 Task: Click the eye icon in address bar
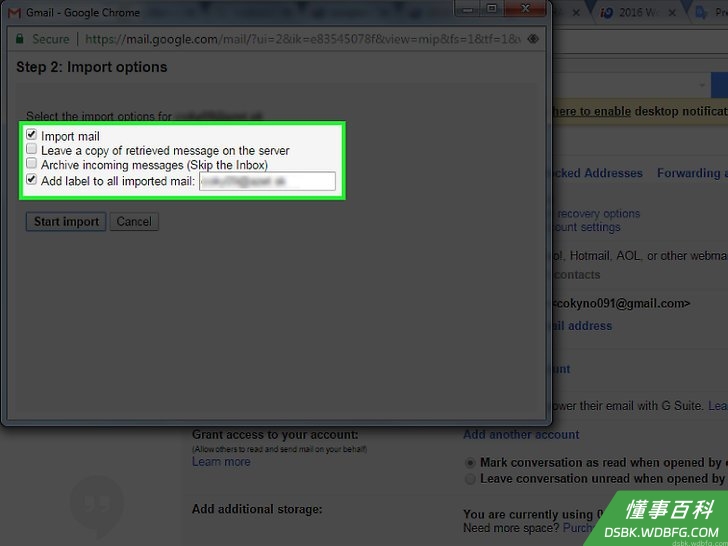tap(533, 39)
